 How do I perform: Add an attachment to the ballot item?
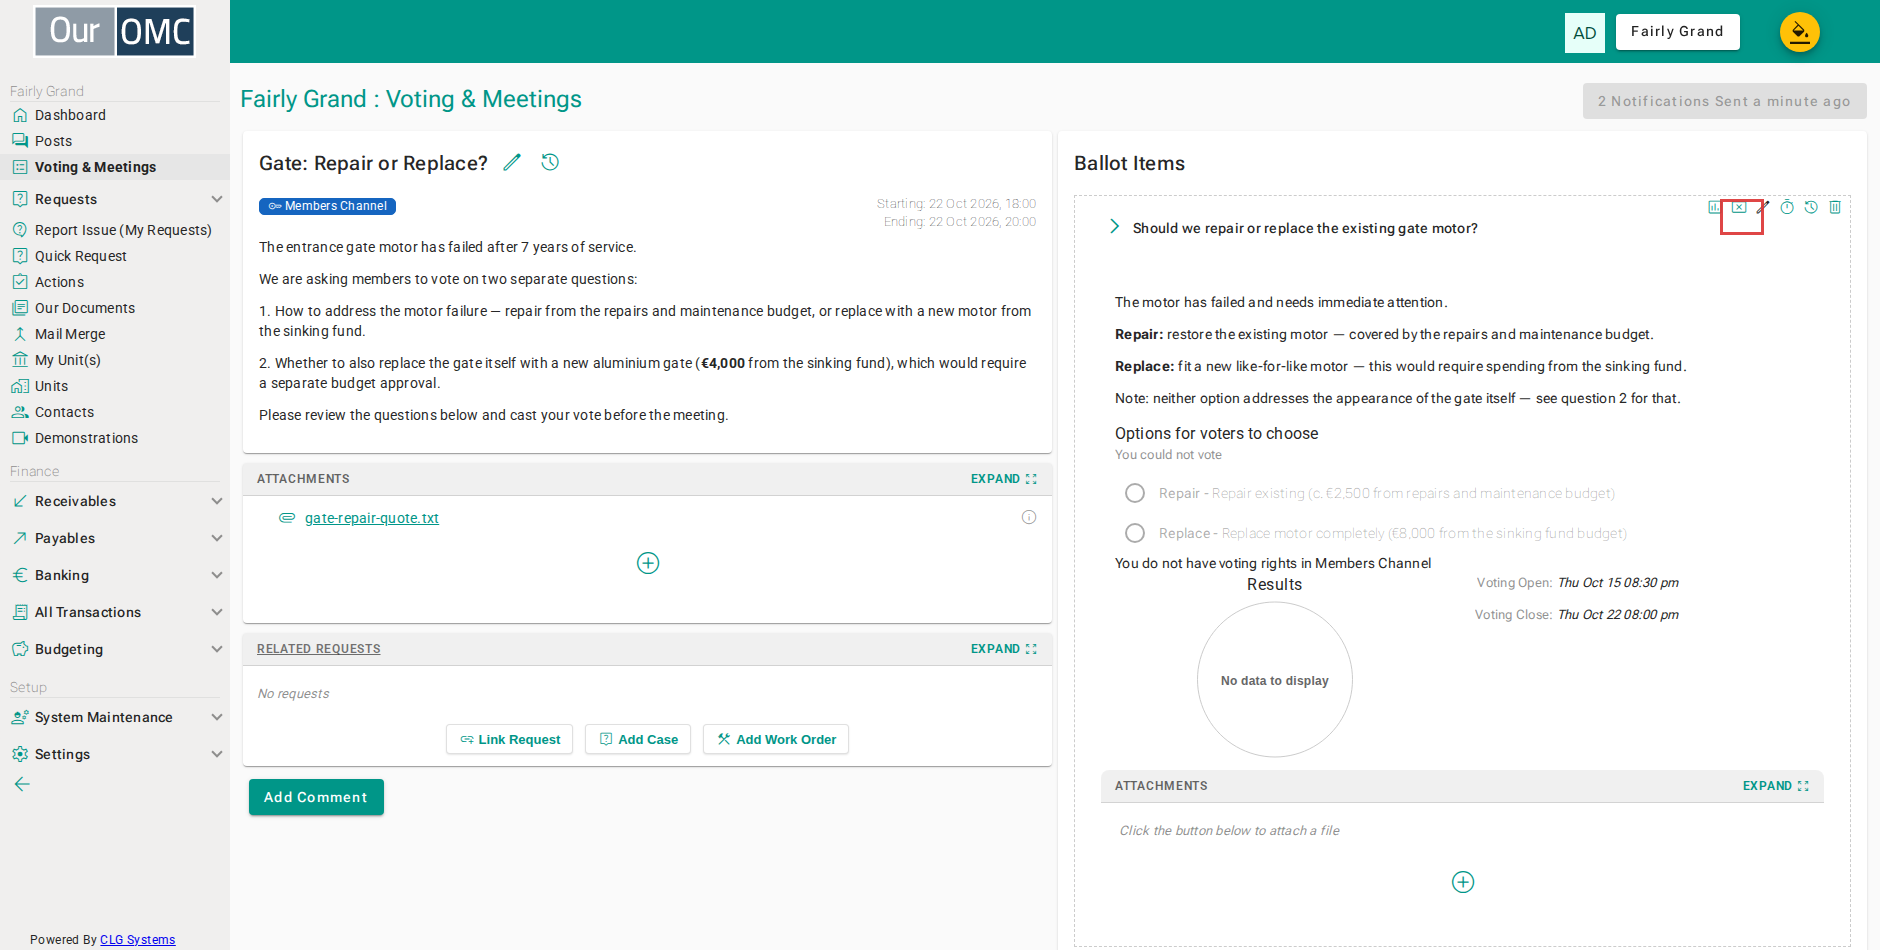click(x=1463, y=882)
